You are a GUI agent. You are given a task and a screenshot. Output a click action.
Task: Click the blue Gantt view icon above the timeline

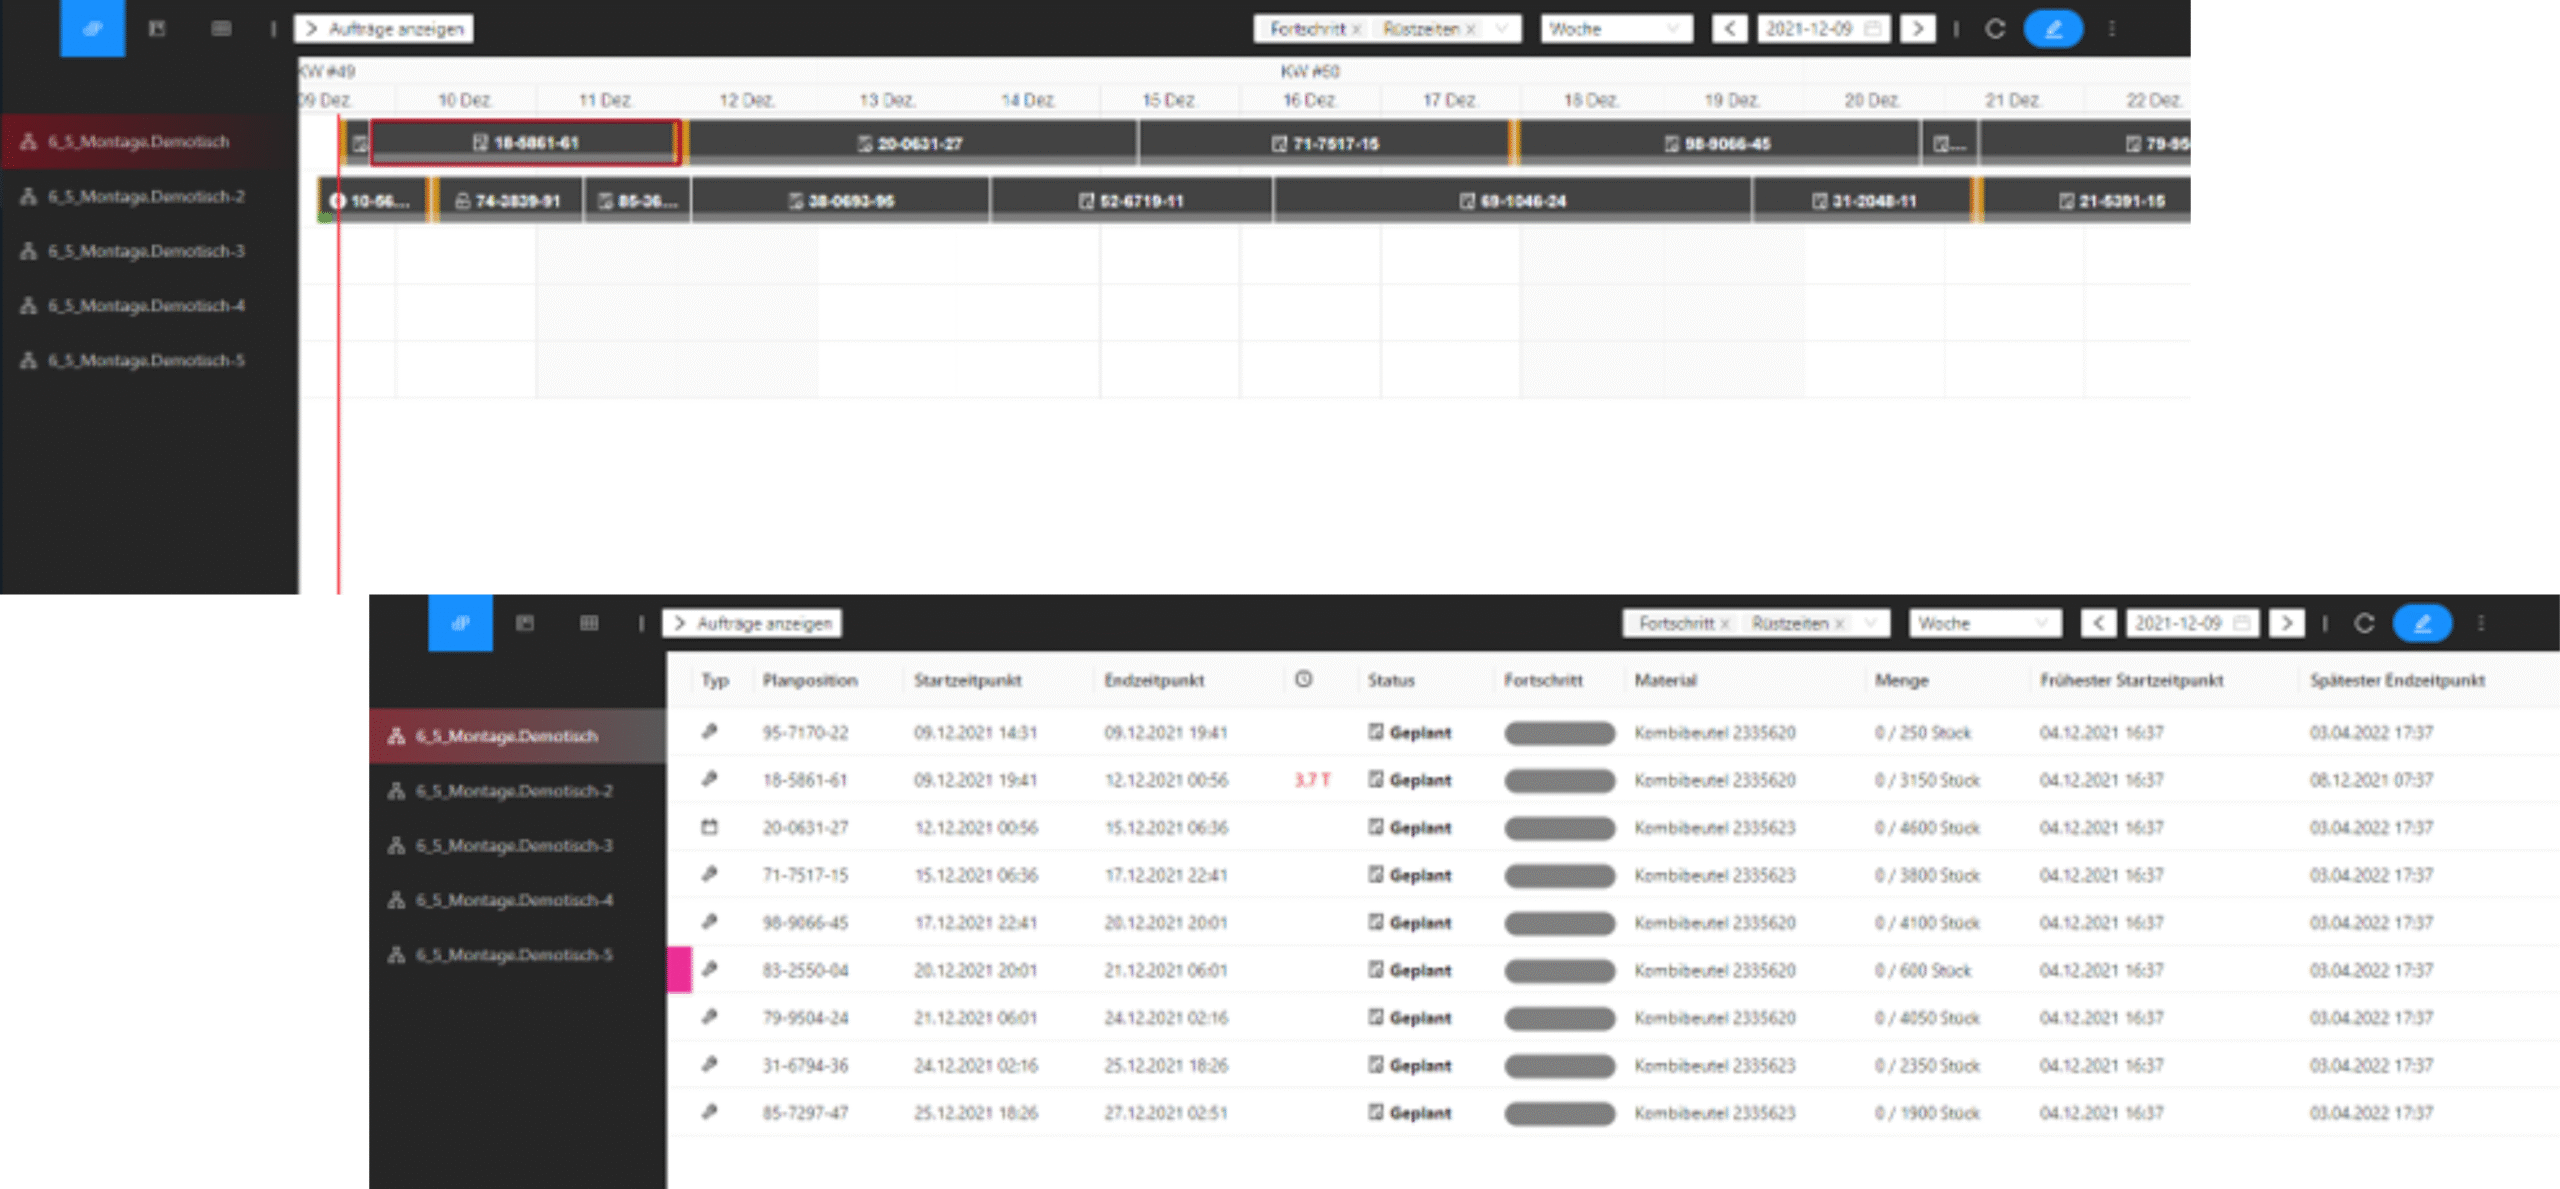(x=92, y=28)
